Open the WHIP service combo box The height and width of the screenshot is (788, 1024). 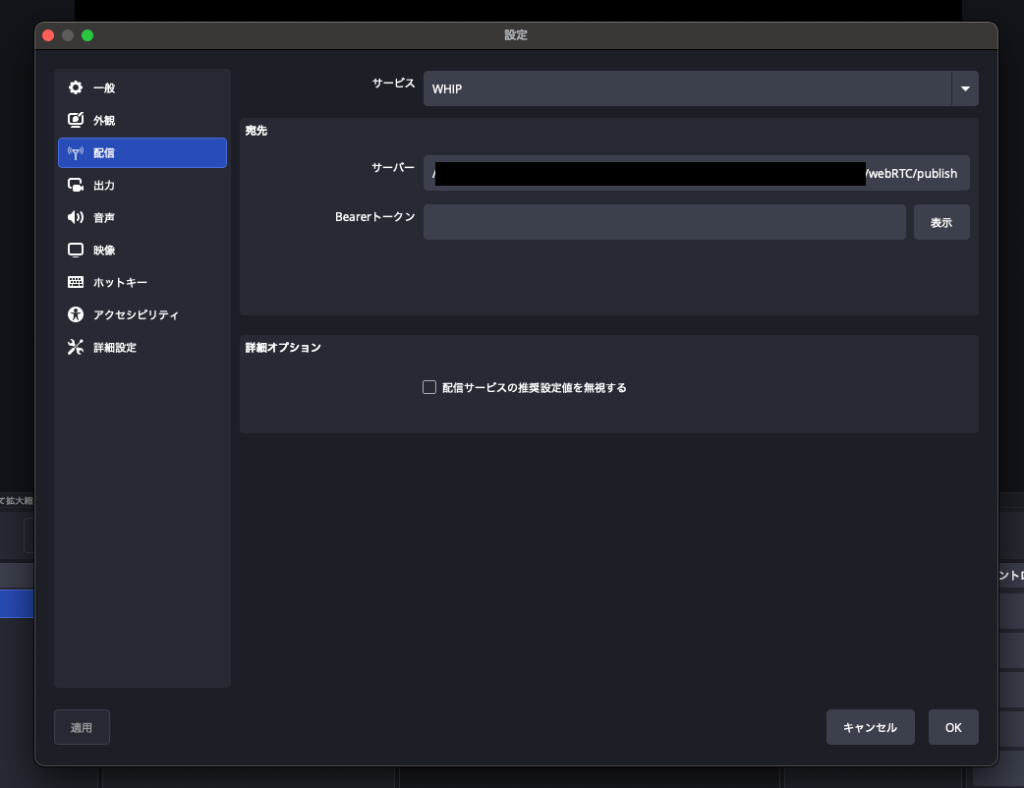coord(687,89)
